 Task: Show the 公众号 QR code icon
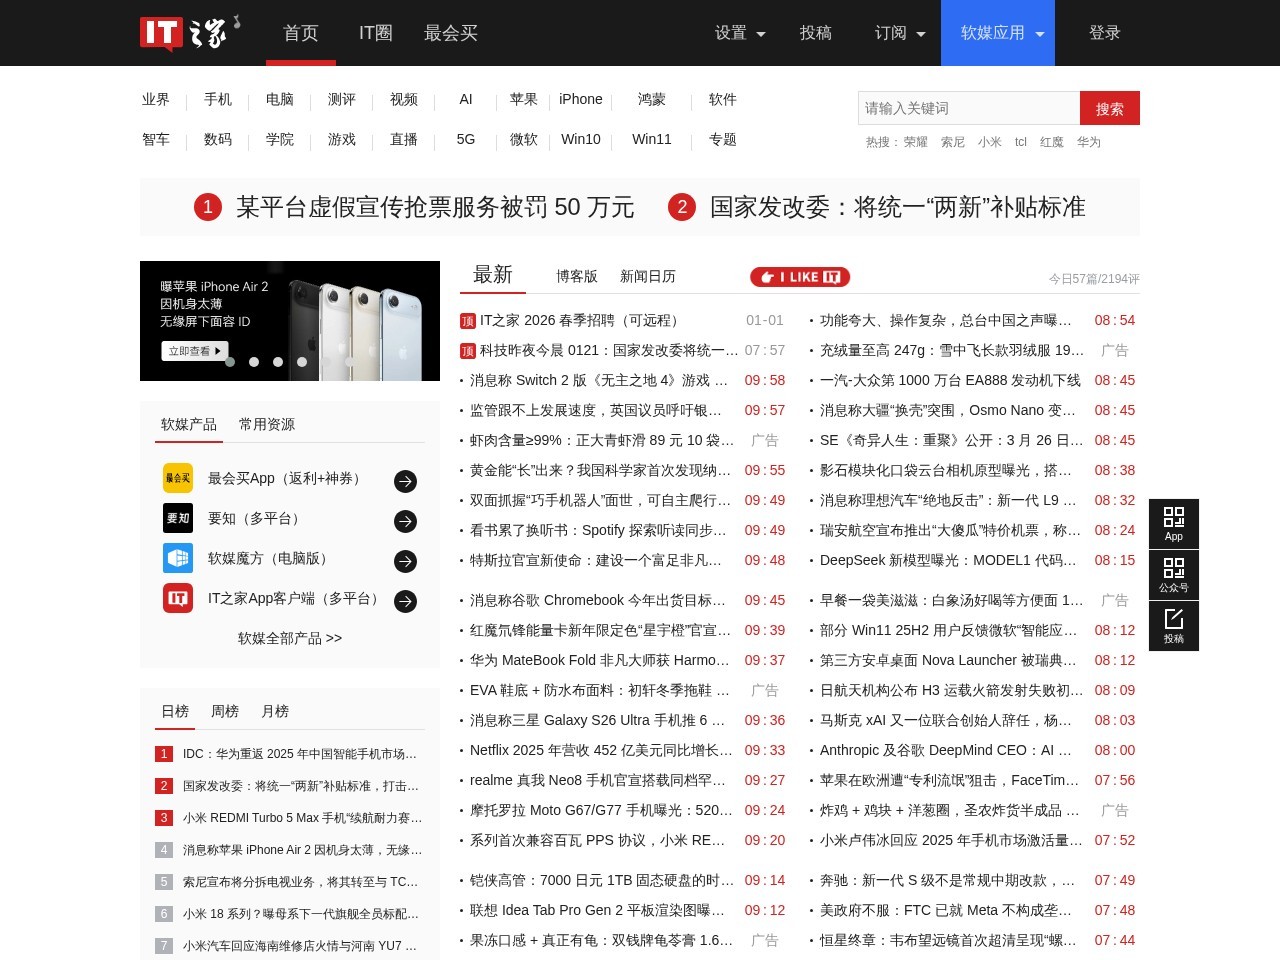(1173, 575)
